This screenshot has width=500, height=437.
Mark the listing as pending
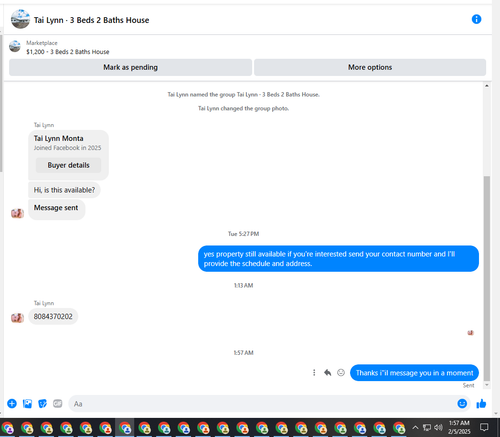tap(130, 67)
